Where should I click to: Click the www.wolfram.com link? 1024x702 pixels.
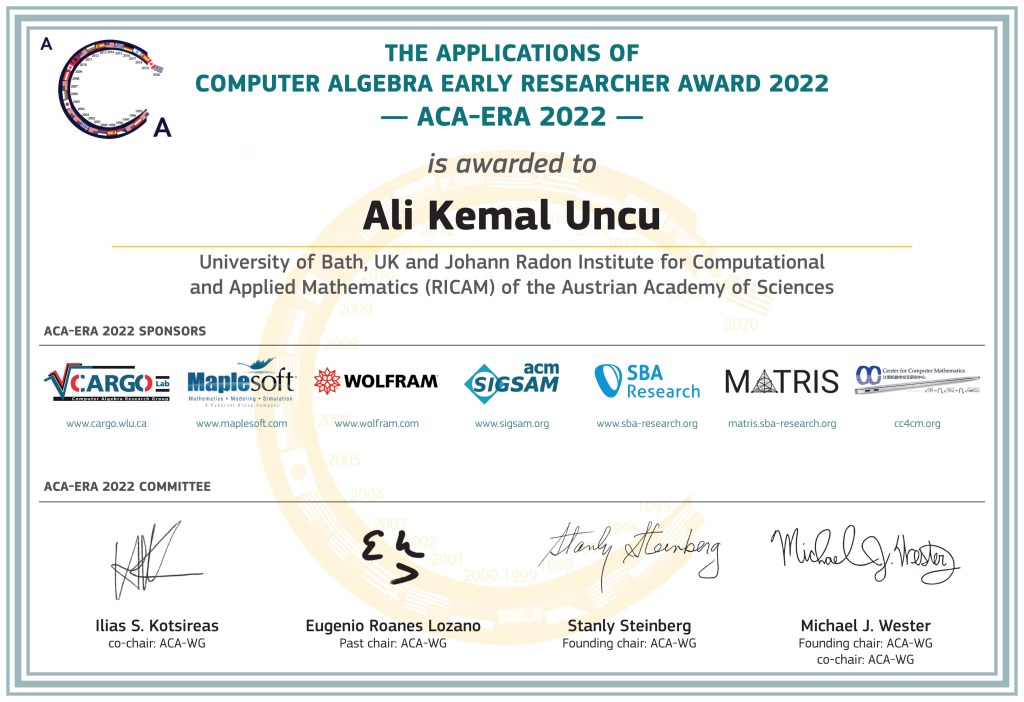[377, 423]
